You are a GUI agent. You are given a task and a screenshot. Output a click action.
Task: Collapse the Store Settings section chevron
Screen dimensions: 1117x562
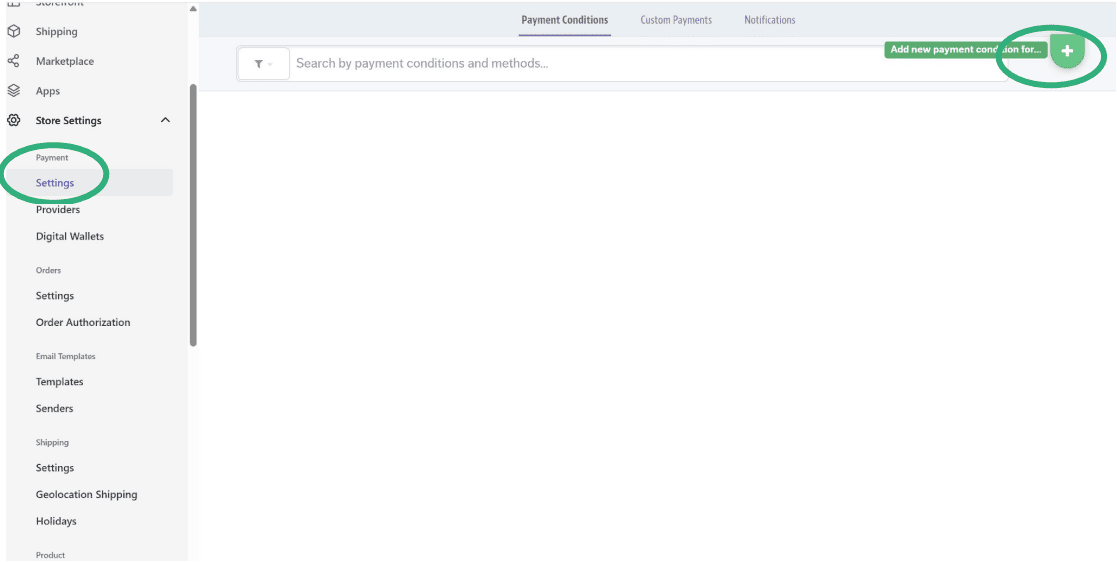point(165,121)
